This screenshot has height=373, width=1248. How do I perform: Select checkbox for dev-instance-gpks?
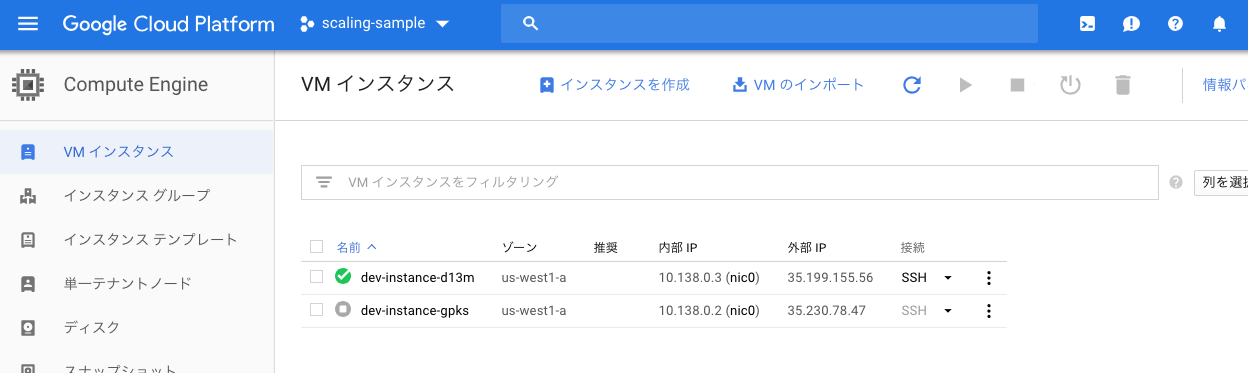pyautogui.click(x=317, y=310)
